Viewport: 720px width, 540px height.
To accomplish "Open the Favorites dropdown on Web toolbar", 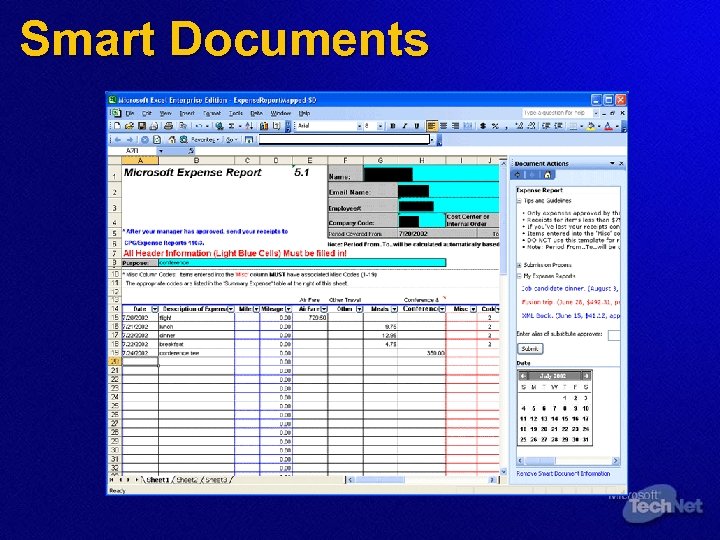I will [x=205, y=140].
